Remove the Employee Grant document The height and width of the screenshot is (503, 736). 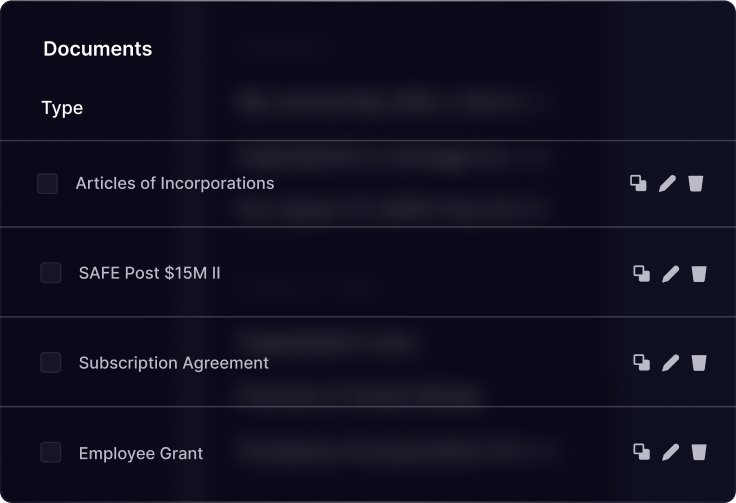point(699,452)
